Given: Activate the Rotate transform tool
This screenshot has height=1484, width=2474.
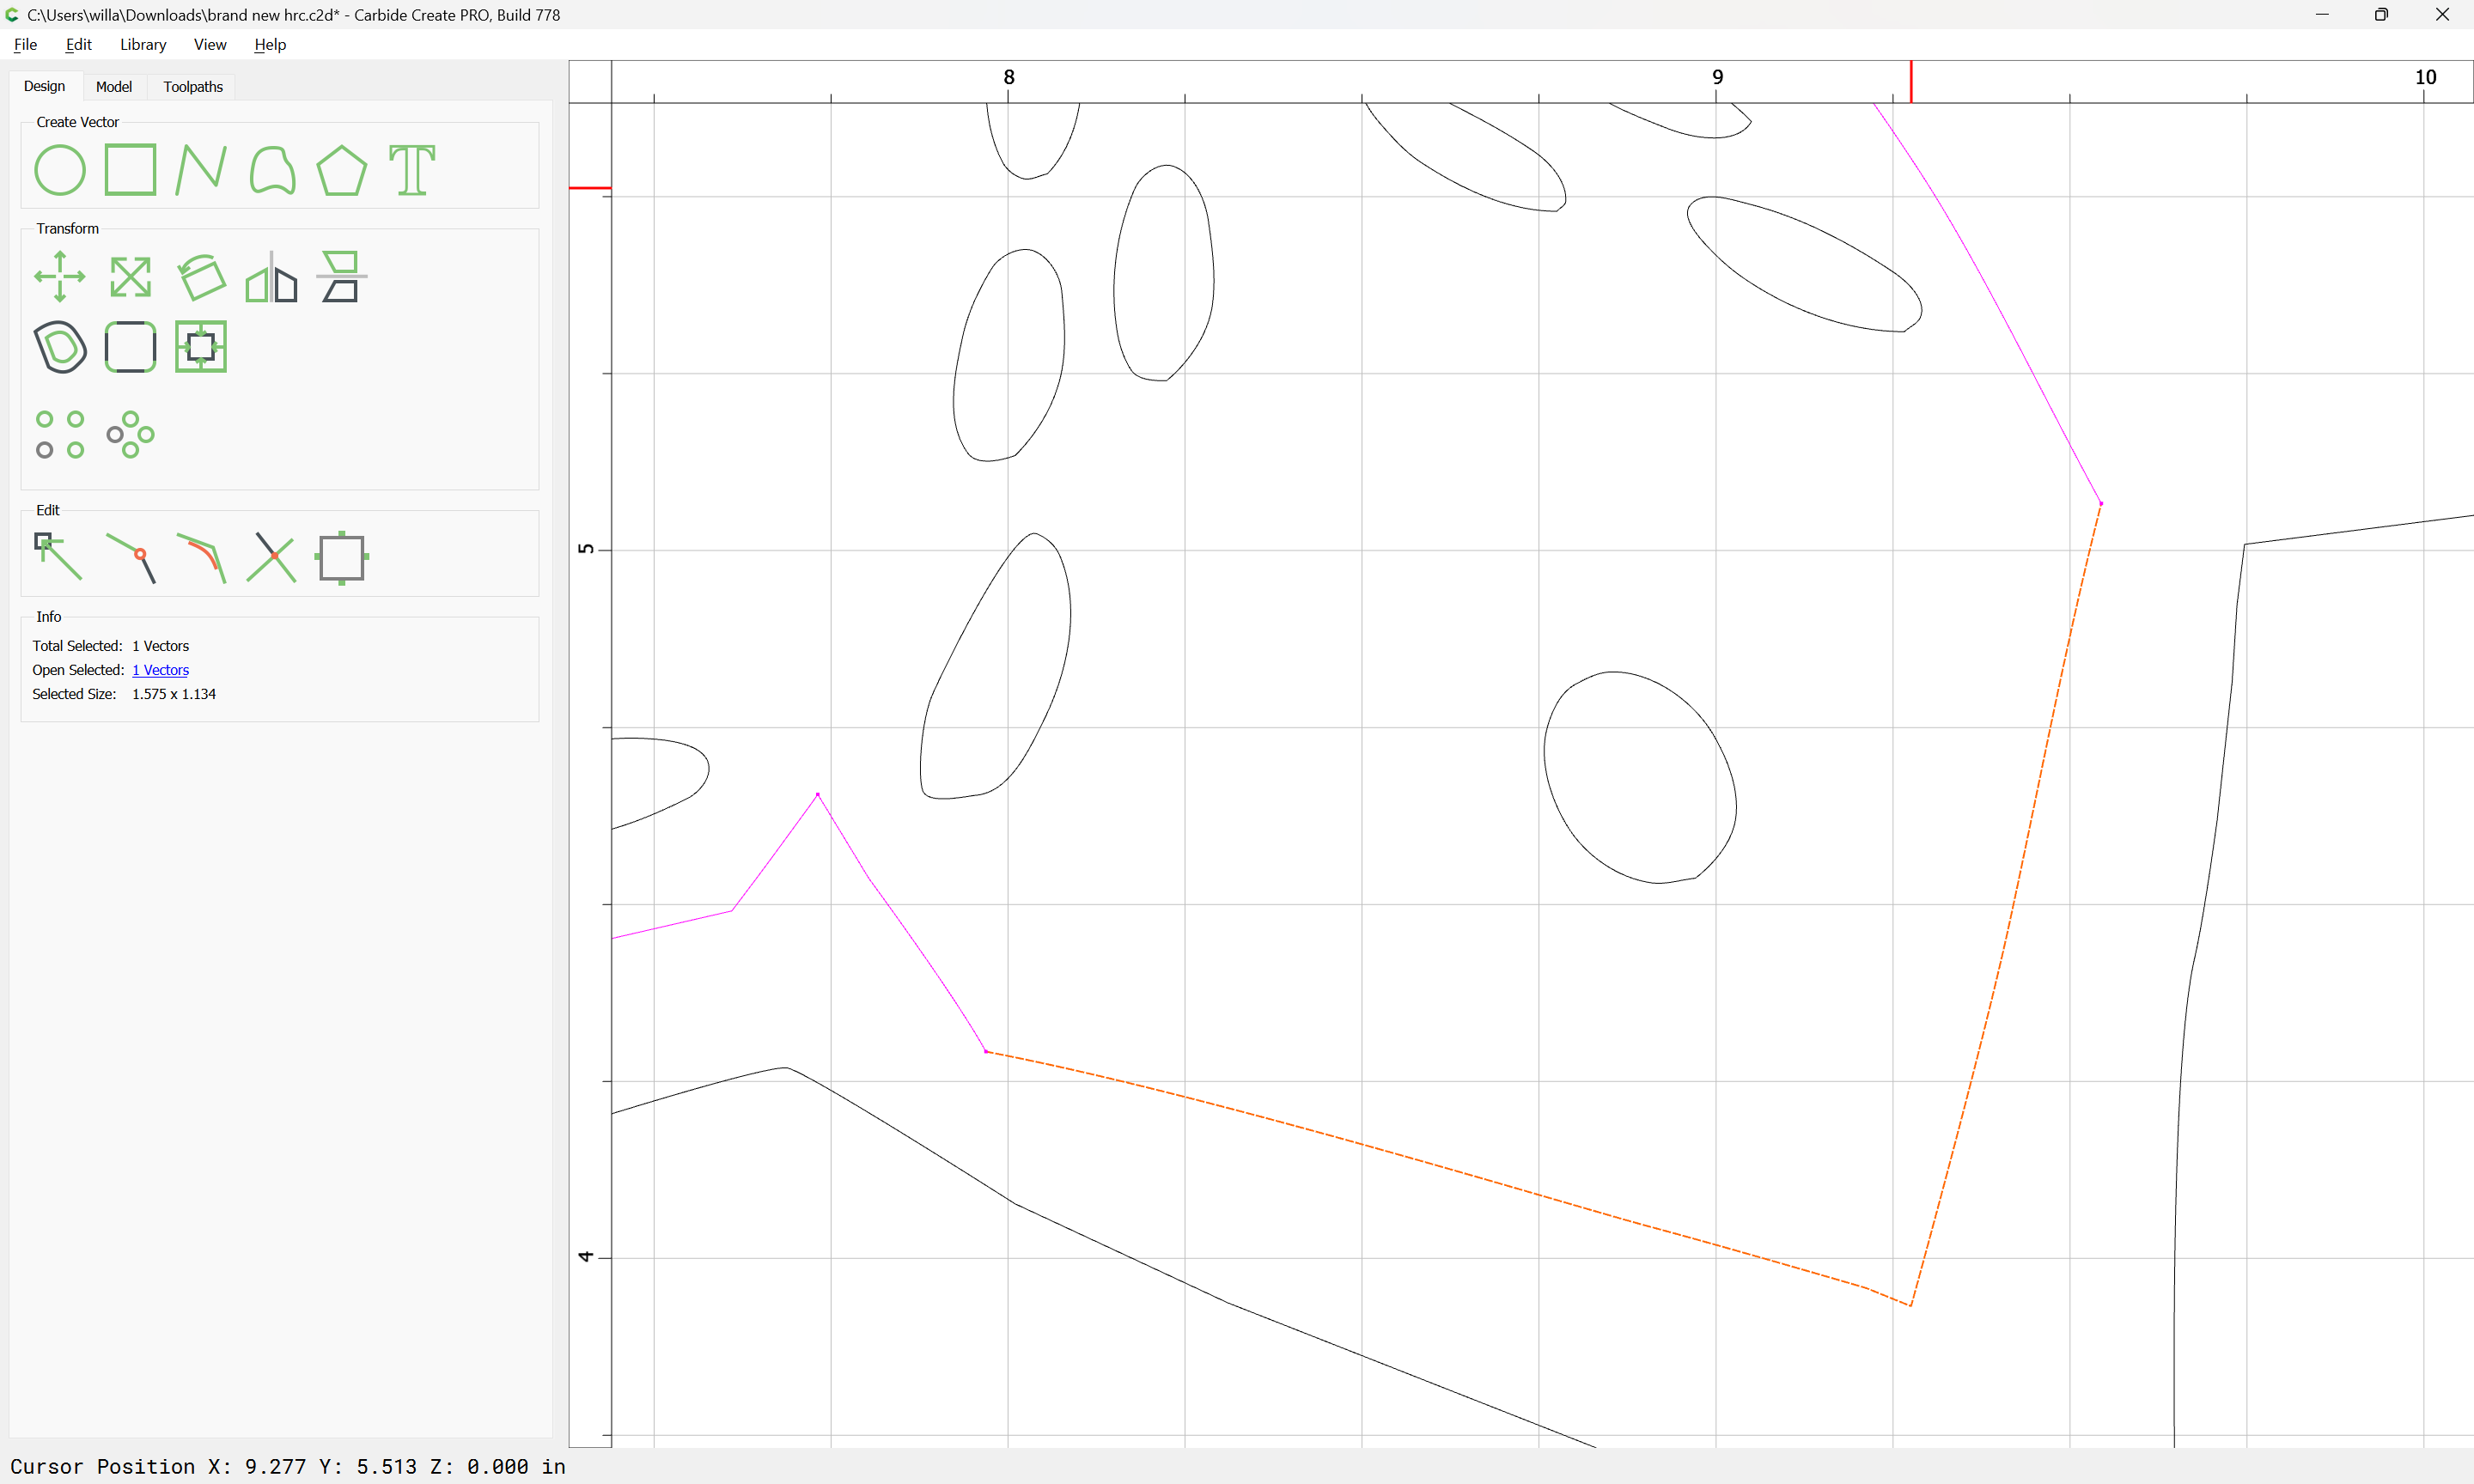Looking at the screenshot, I should pos(201,277).
